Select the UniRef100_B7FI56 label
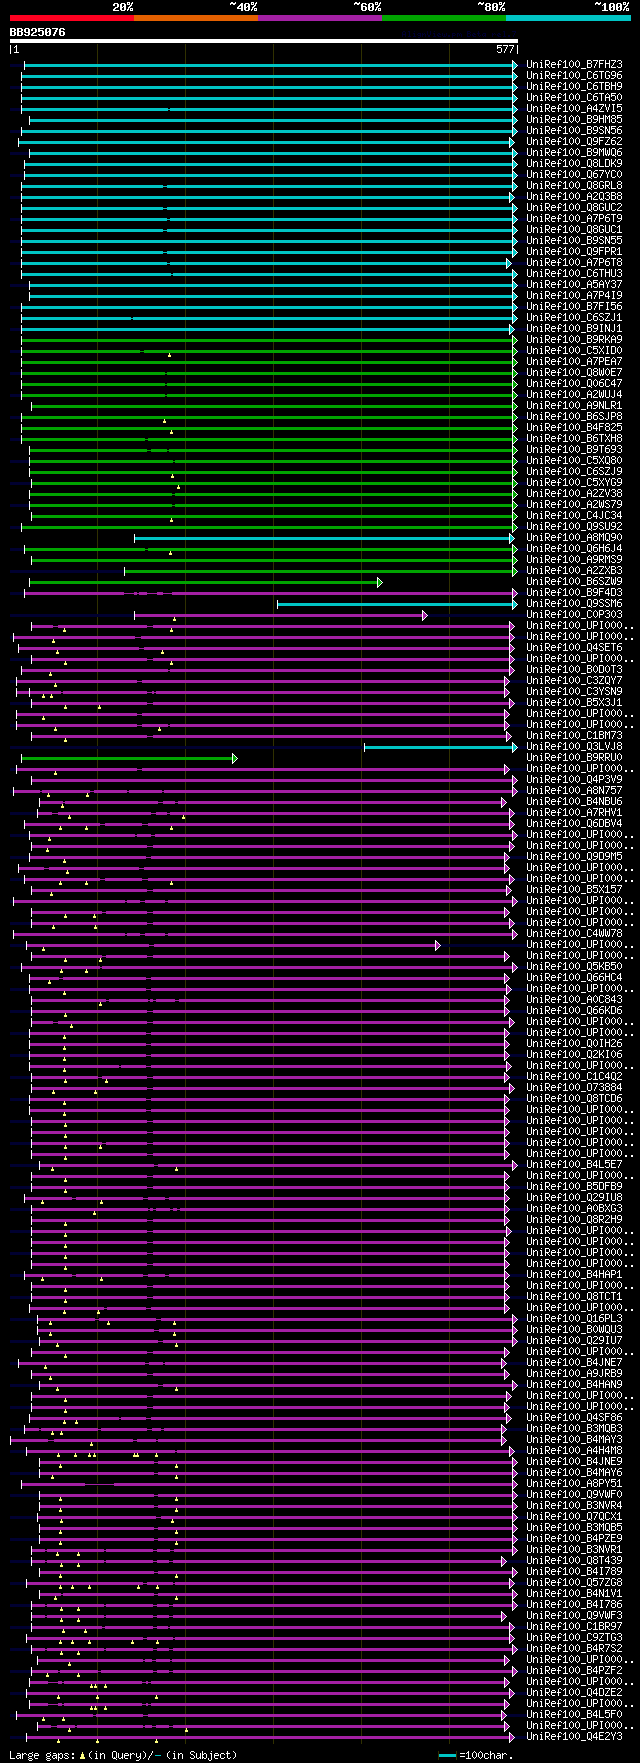Image resolution: width=640 pixels, height=1763 pixels. click(x=574, y=307)
